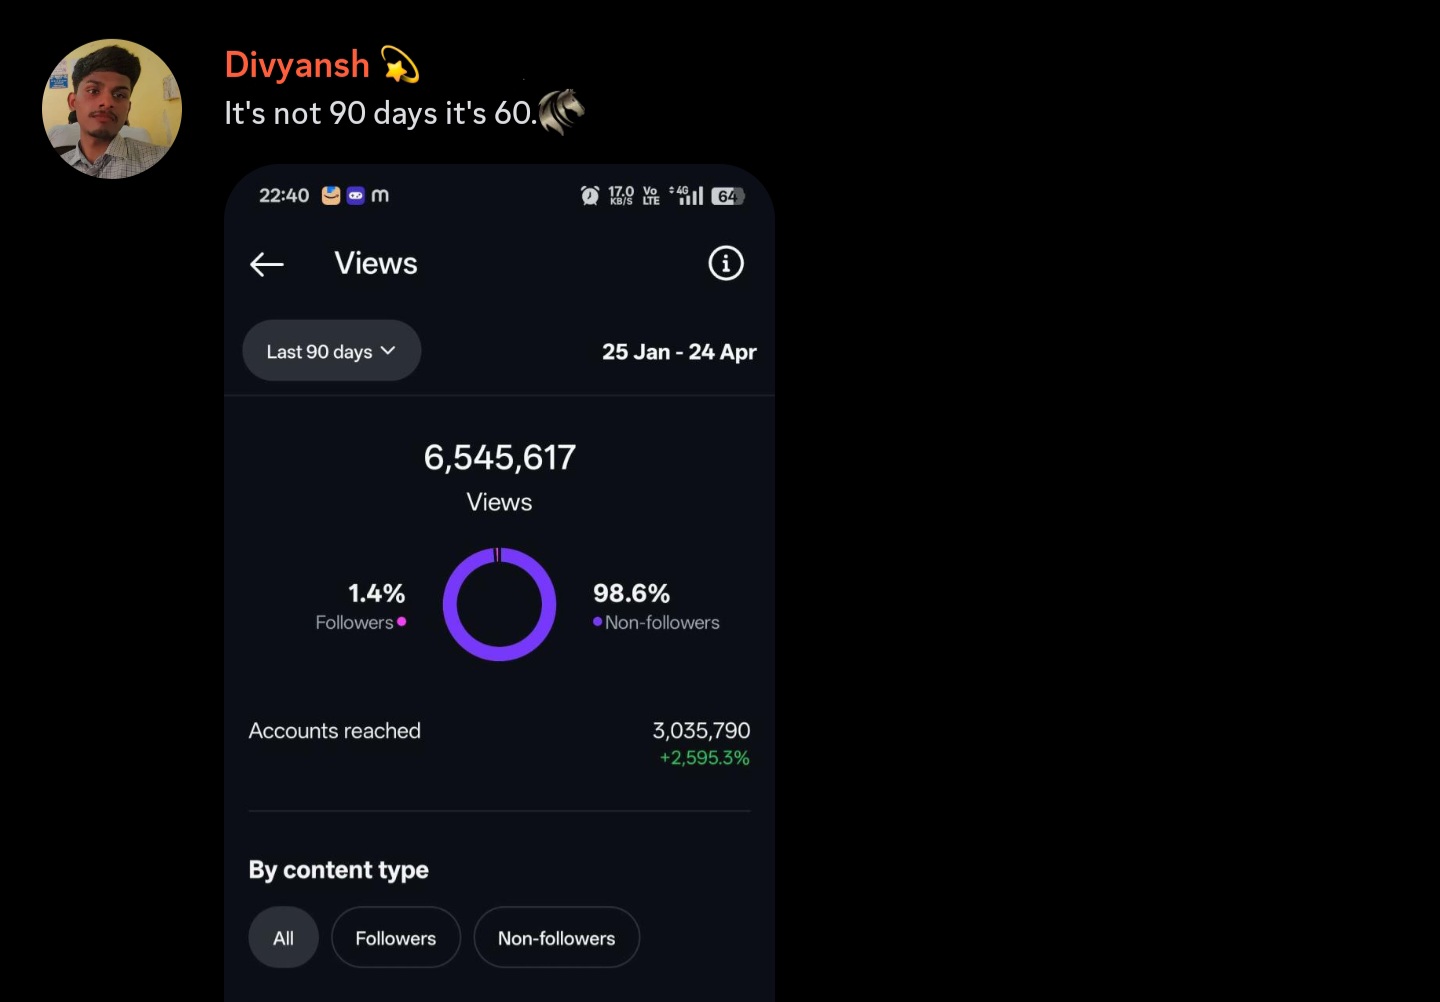Screen dimensions: 1440x1002
Task: Click the purple notification icon in status bar
Action: (355, 196)
